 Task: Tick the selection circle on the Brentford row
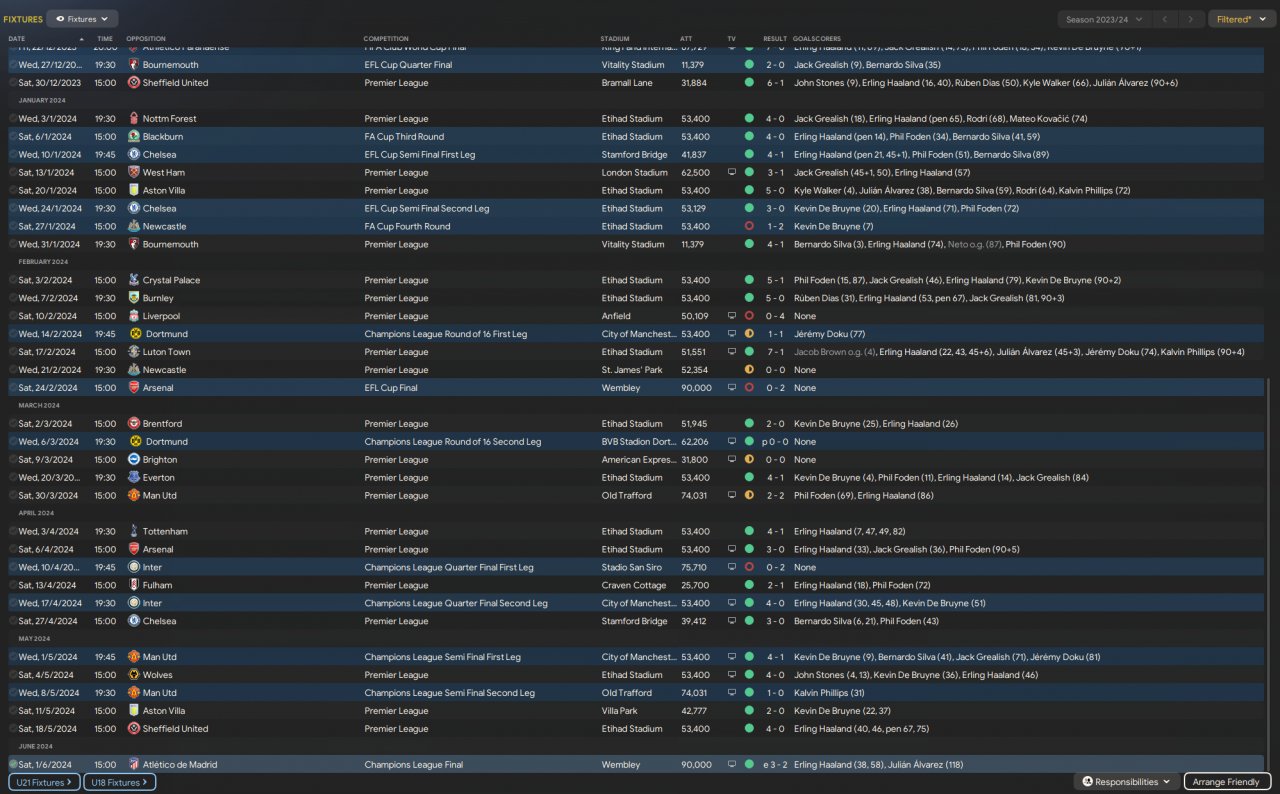(x=13, y=424)
